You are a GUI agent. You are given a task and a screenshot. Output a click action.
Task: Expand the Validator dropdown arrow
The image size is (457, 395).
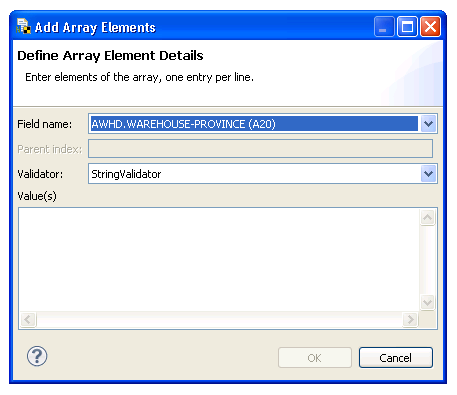point(428,174)
